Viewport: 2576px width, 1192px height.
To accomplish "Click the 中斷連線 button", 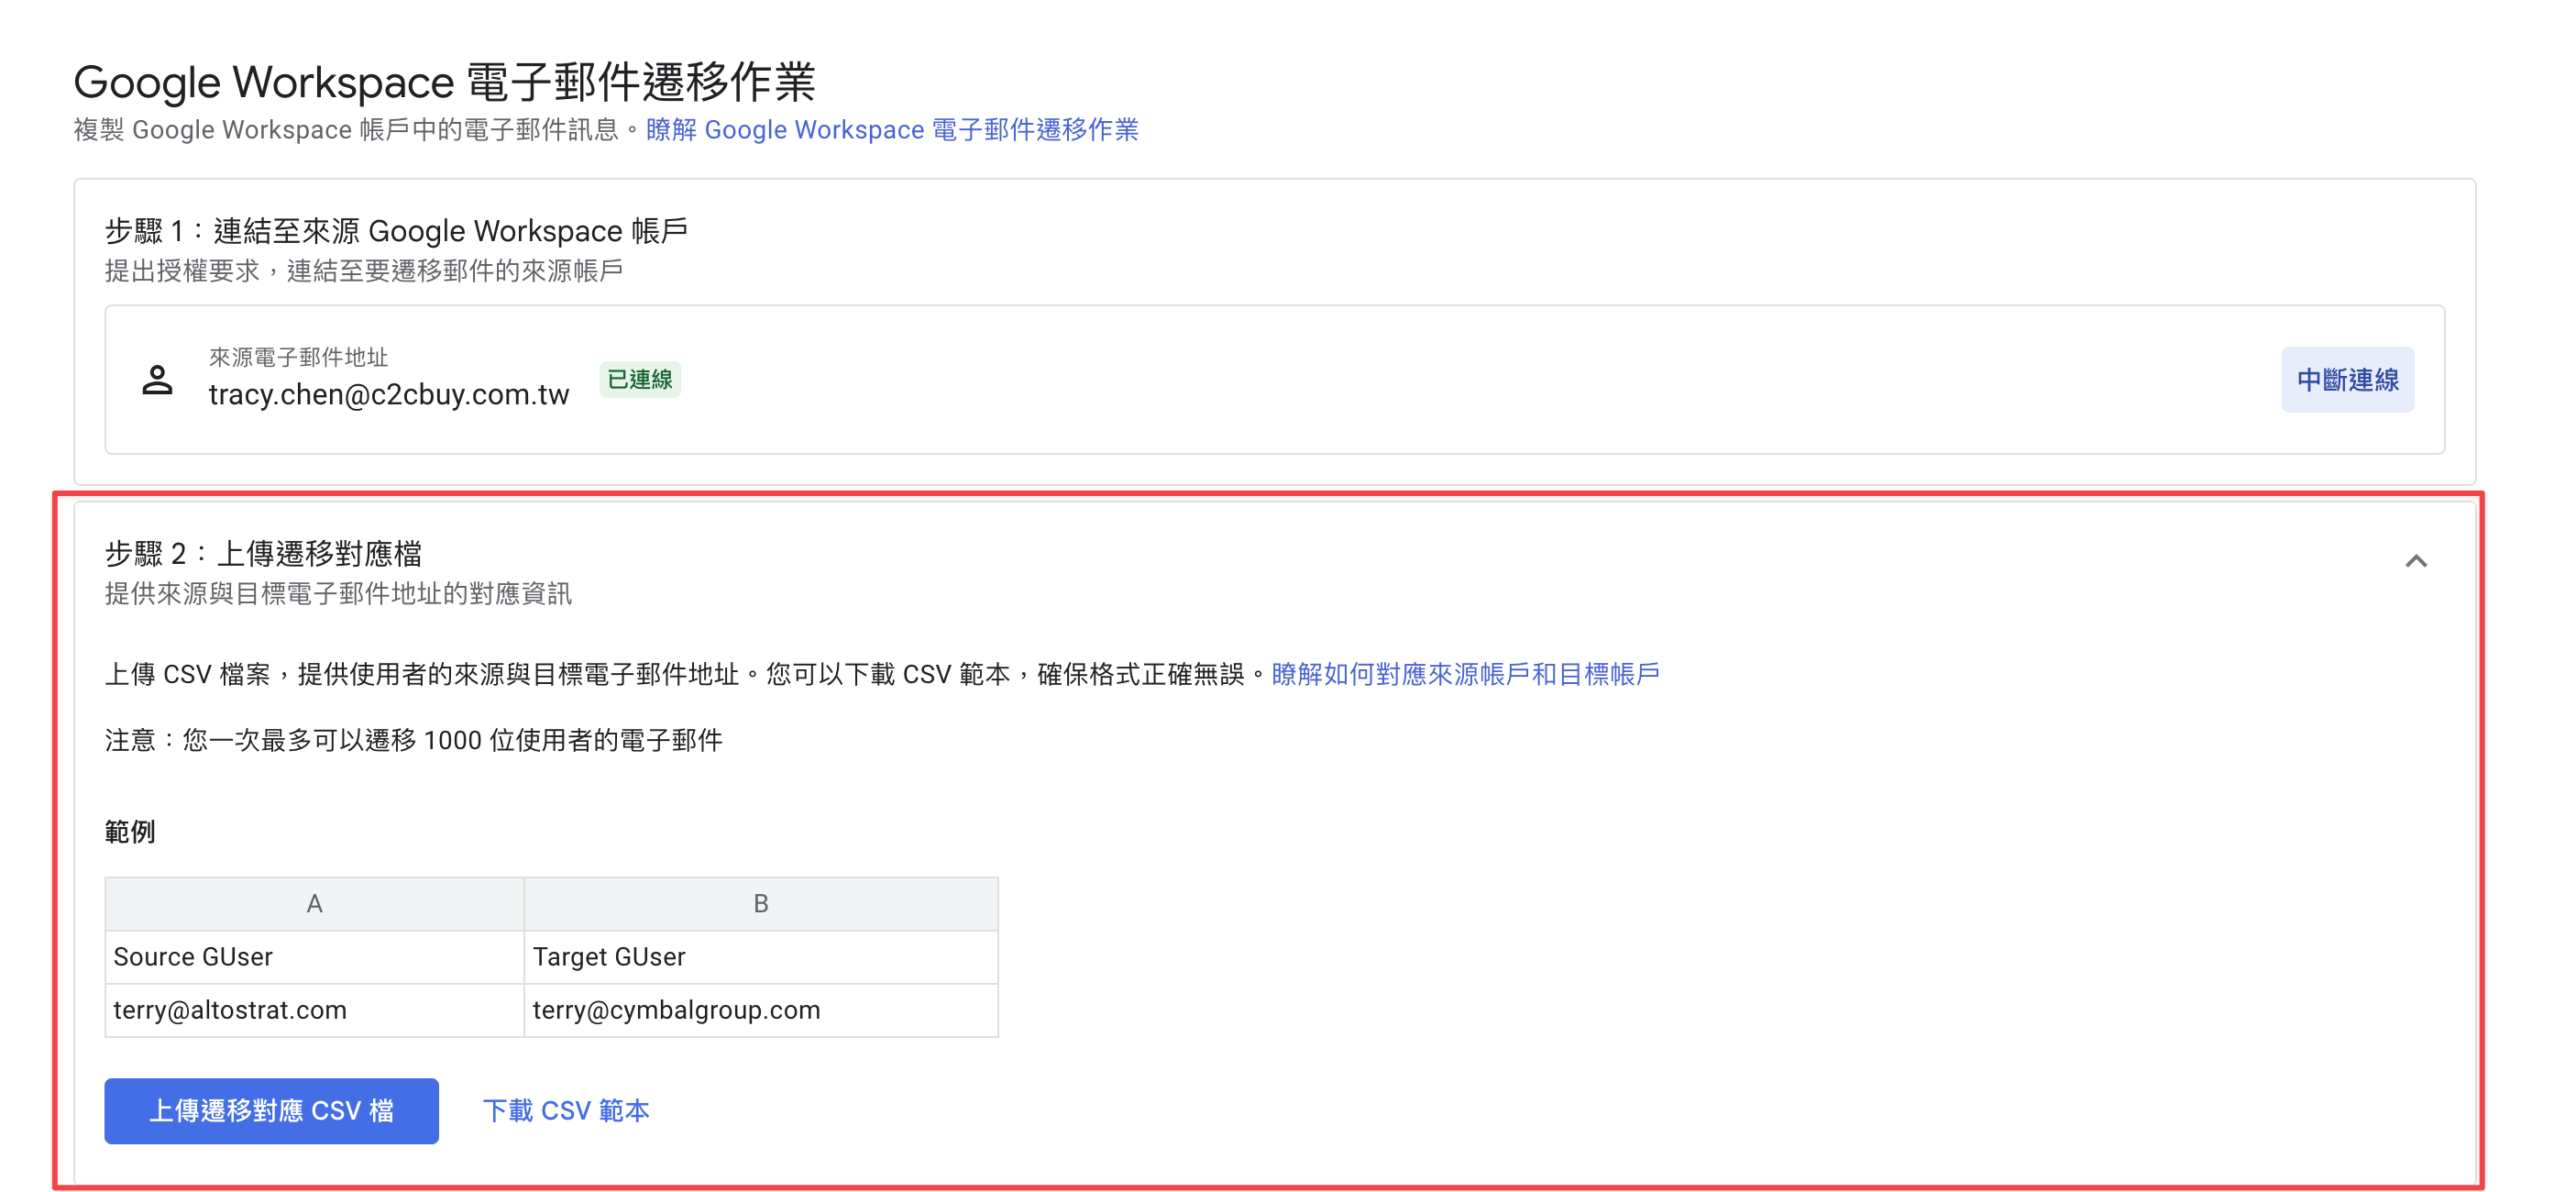I will coord(2347,380).
